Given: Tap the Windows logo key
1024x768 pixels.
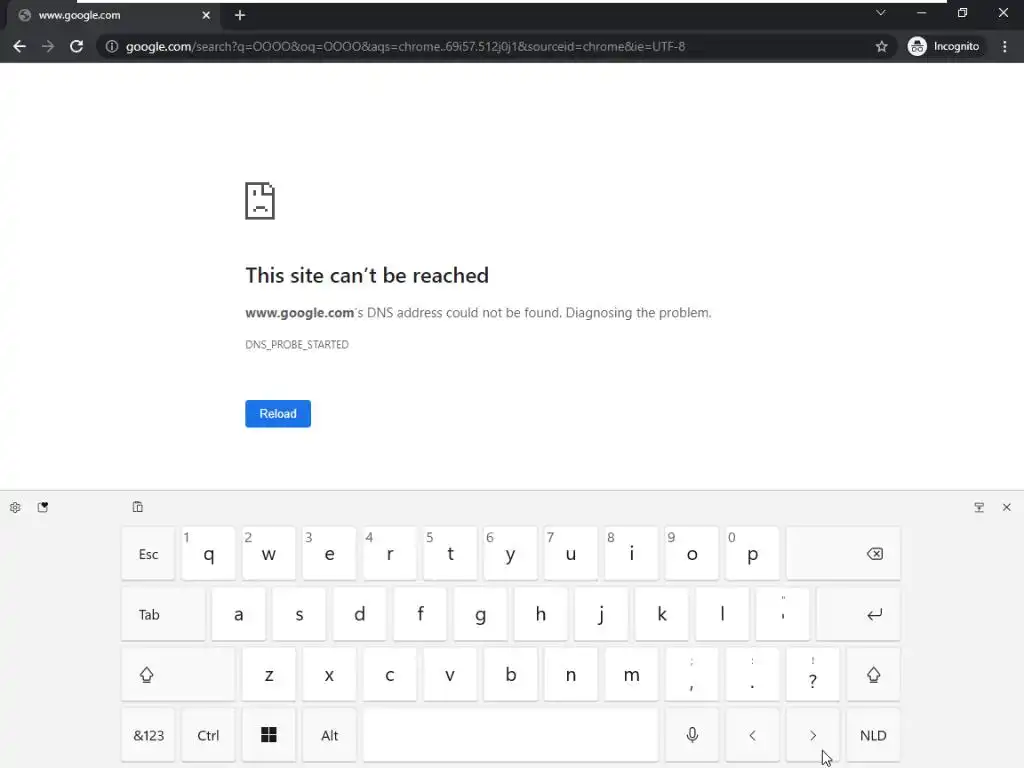Looking at the screenshot, I should point(268,735).
